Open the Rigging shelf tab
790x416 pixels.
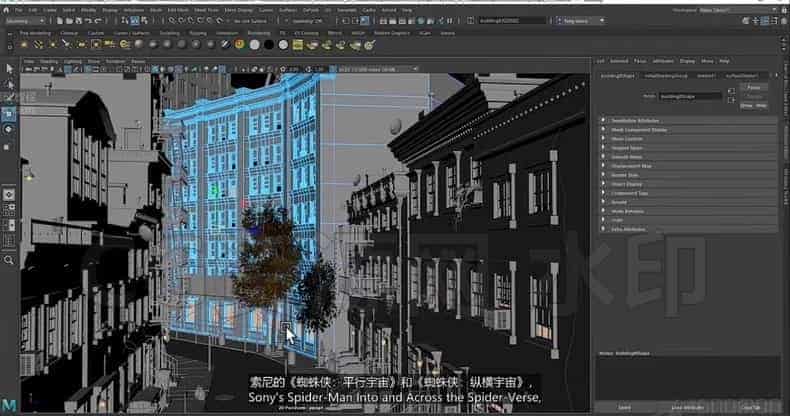pos(198,33)
